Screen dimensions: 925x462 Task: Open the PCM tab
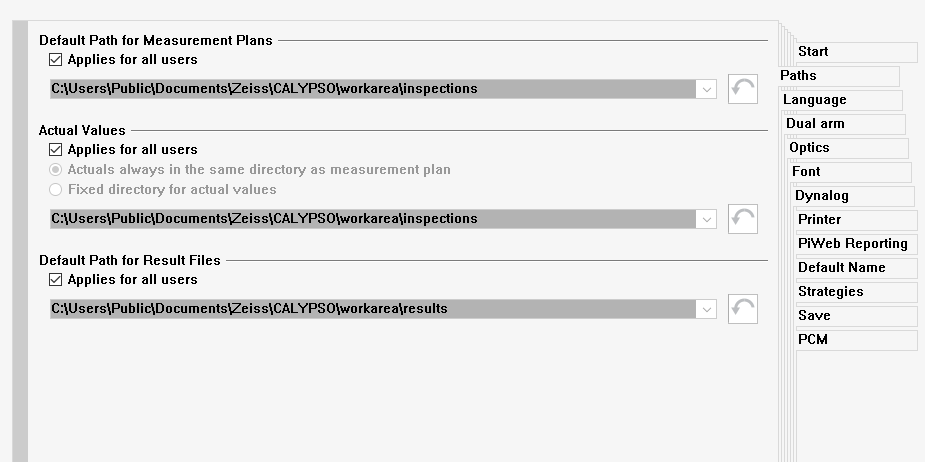pos(813,340)
